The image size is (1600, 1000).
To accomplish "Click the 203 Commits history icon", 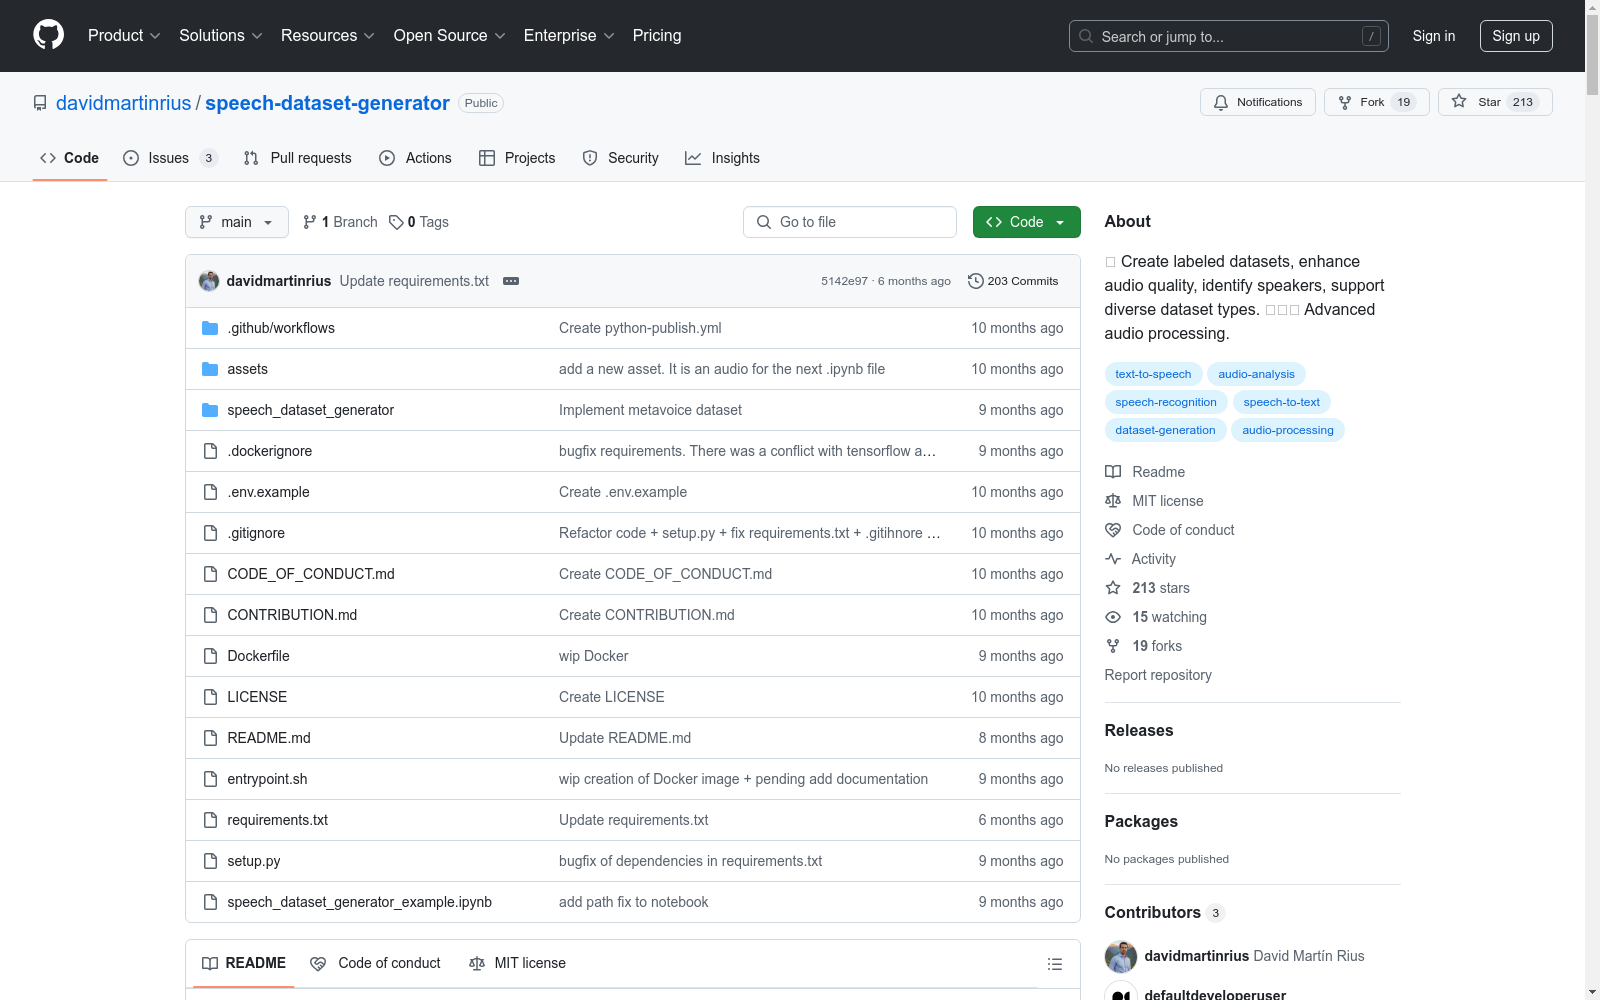I will [x=976, y=281].
